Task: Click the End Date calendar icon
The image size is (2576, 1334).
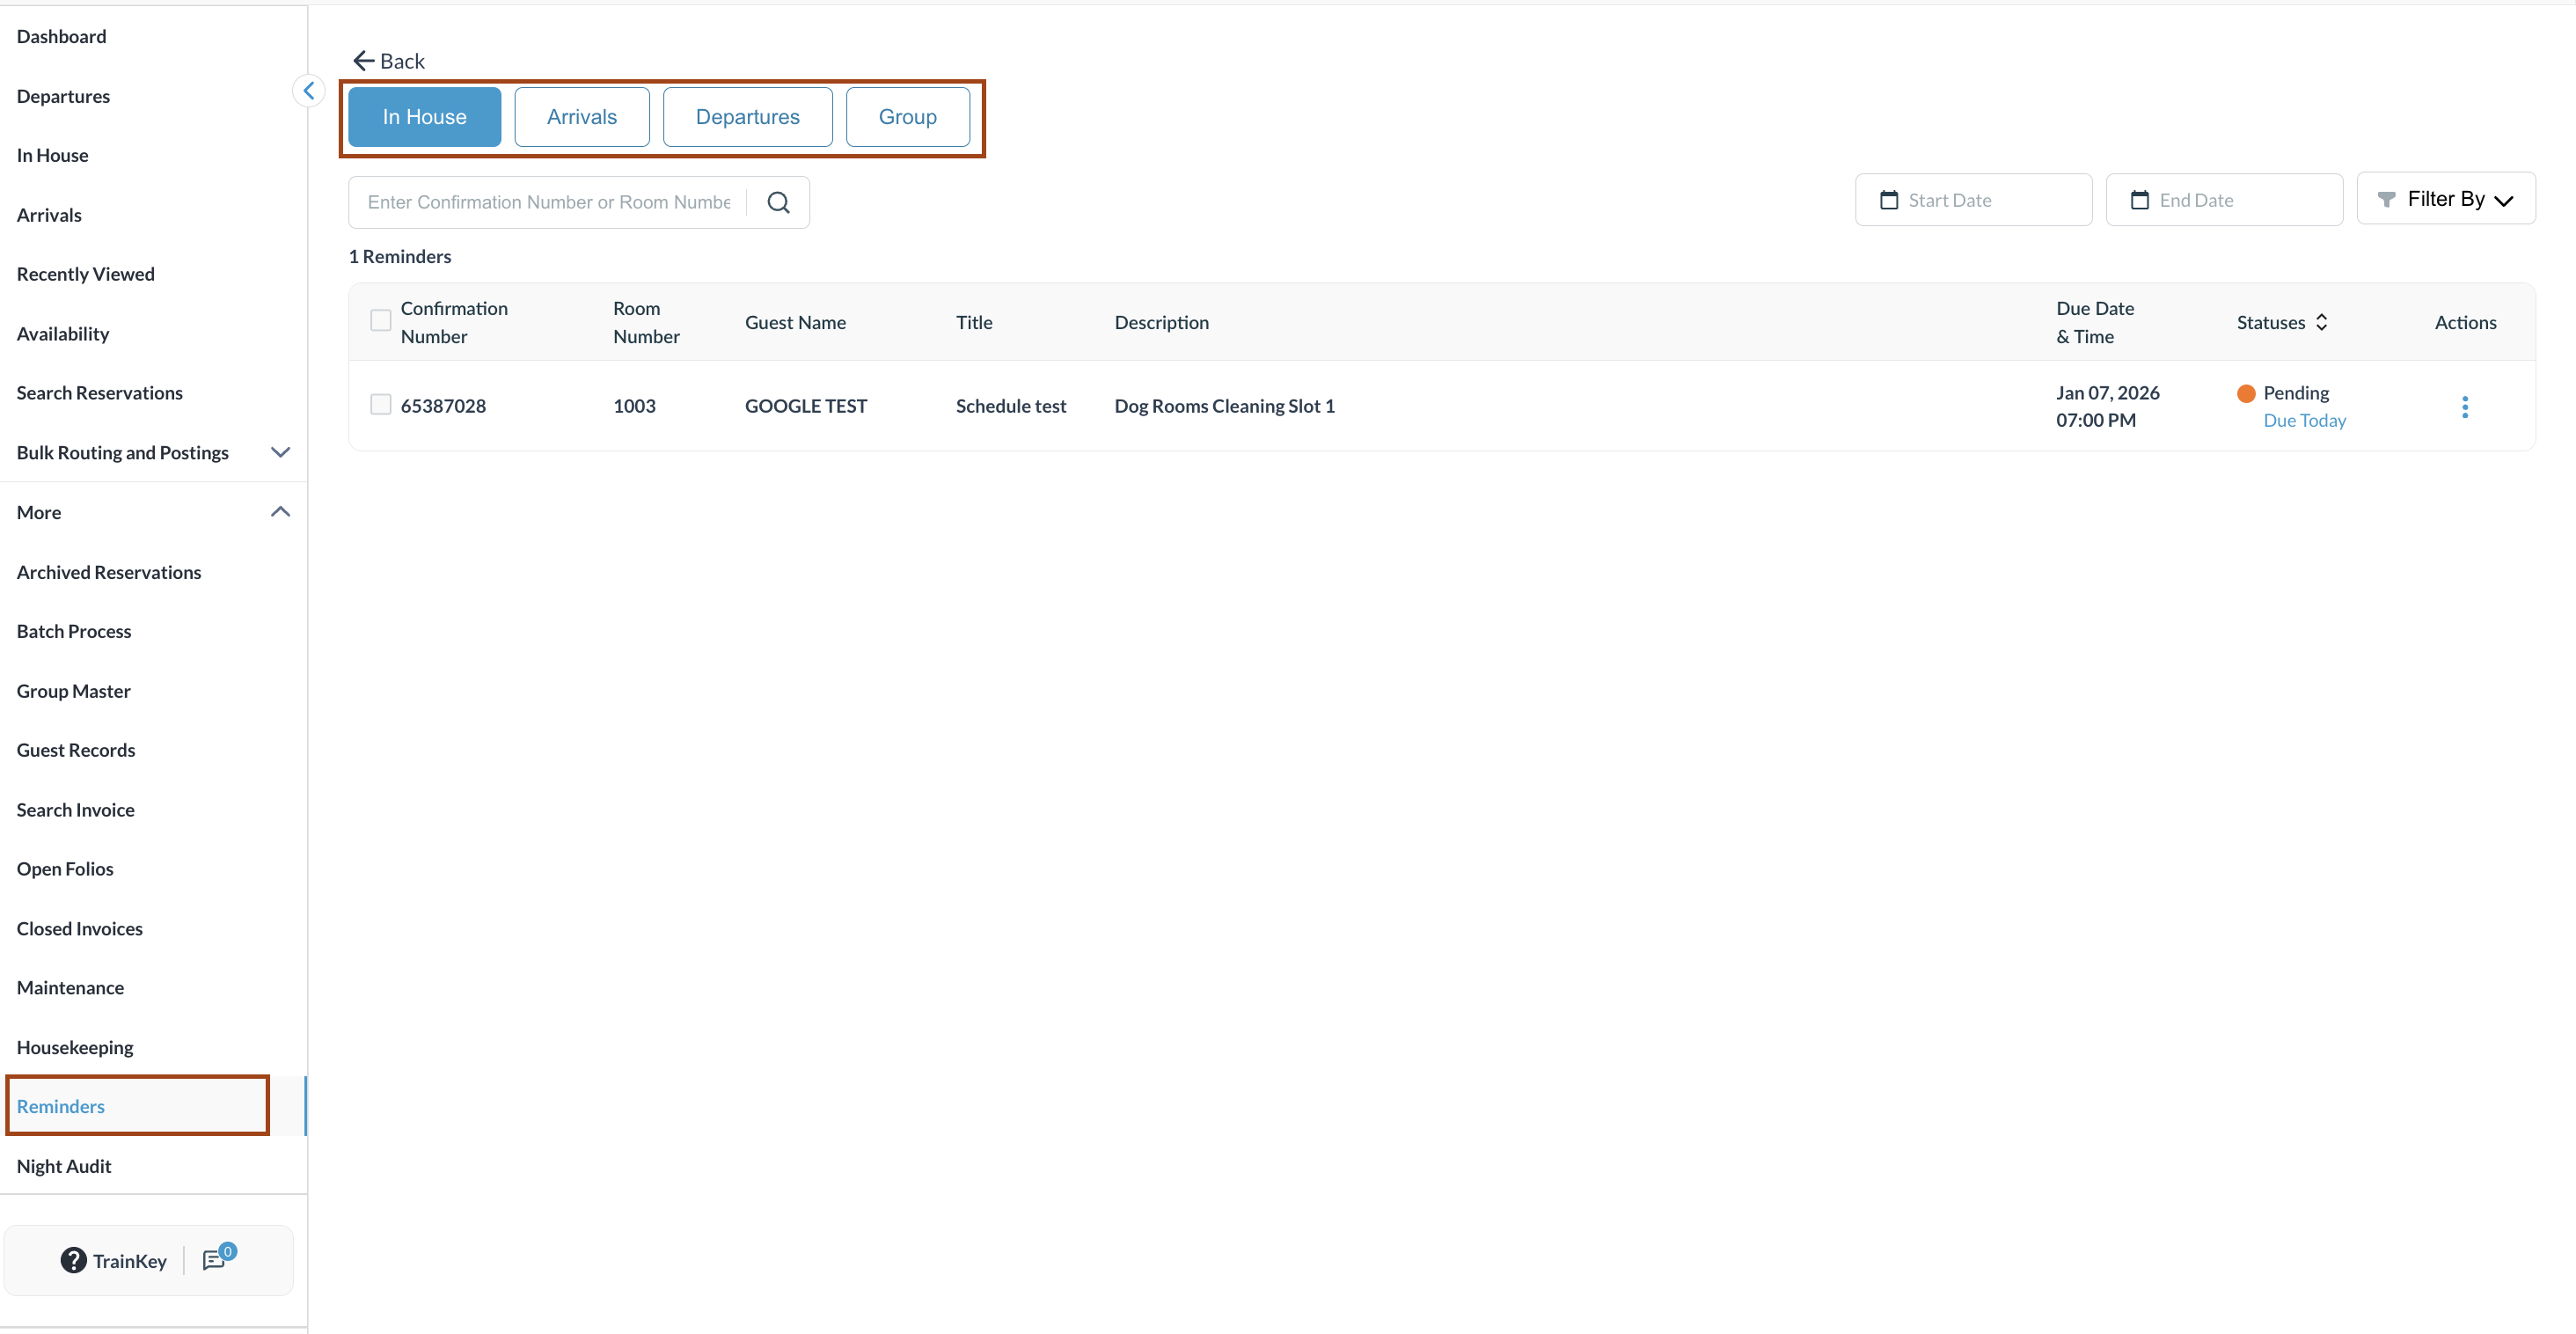Action: pyautogui.click(x=2139, y=200)
